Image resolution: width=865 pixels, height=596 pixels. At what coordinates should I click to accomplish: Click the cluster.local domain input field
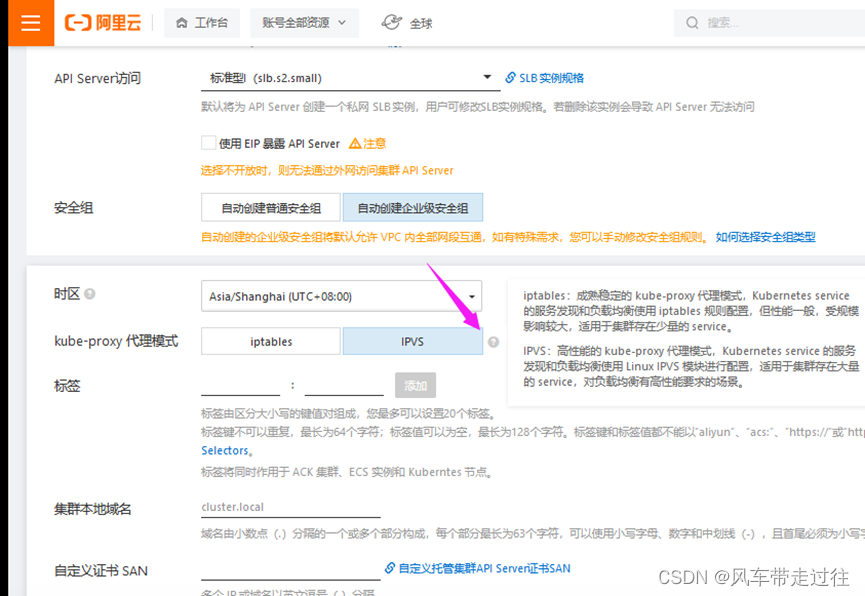tap(291, 507)
